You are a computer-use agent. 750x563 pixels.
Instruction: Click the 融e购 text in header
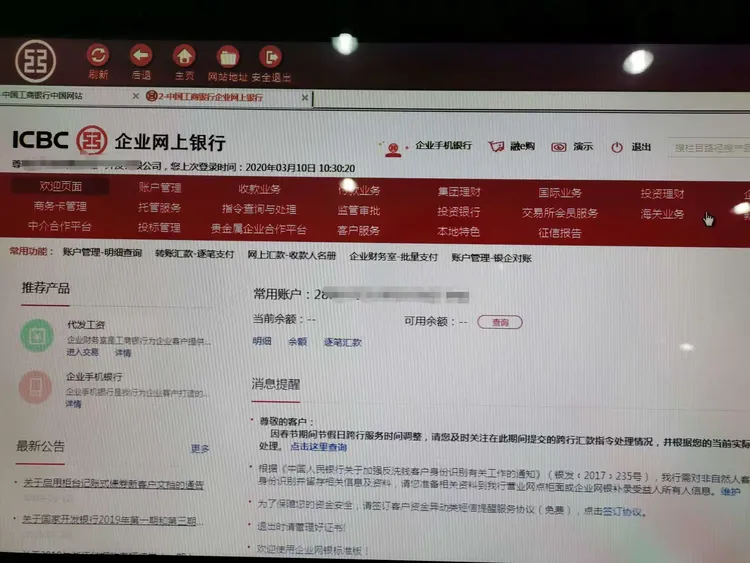pos(522,146)
